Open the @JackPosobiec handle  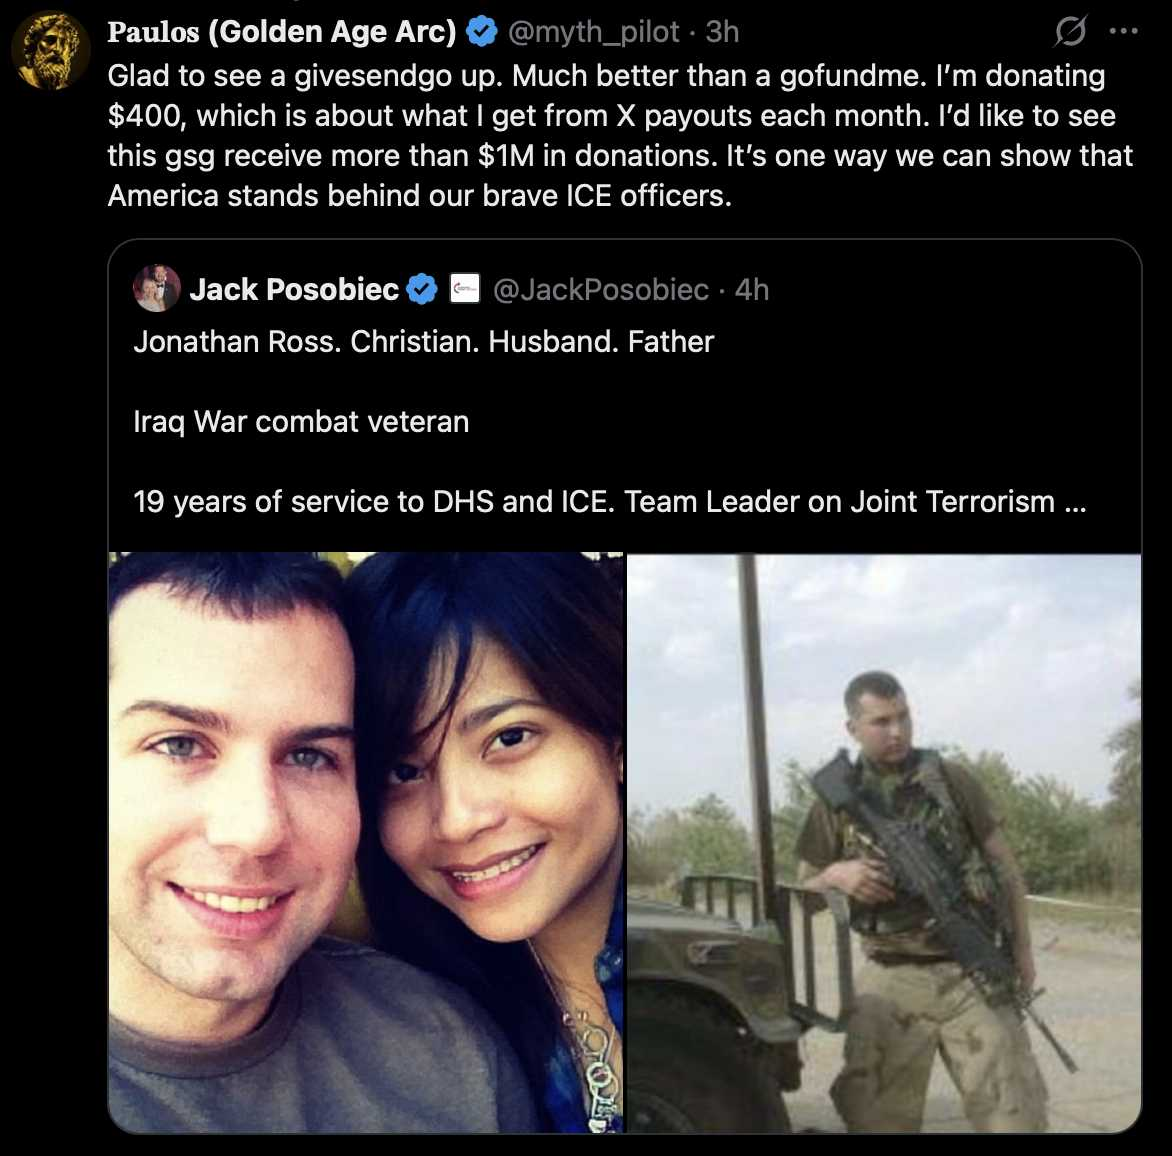601,290
